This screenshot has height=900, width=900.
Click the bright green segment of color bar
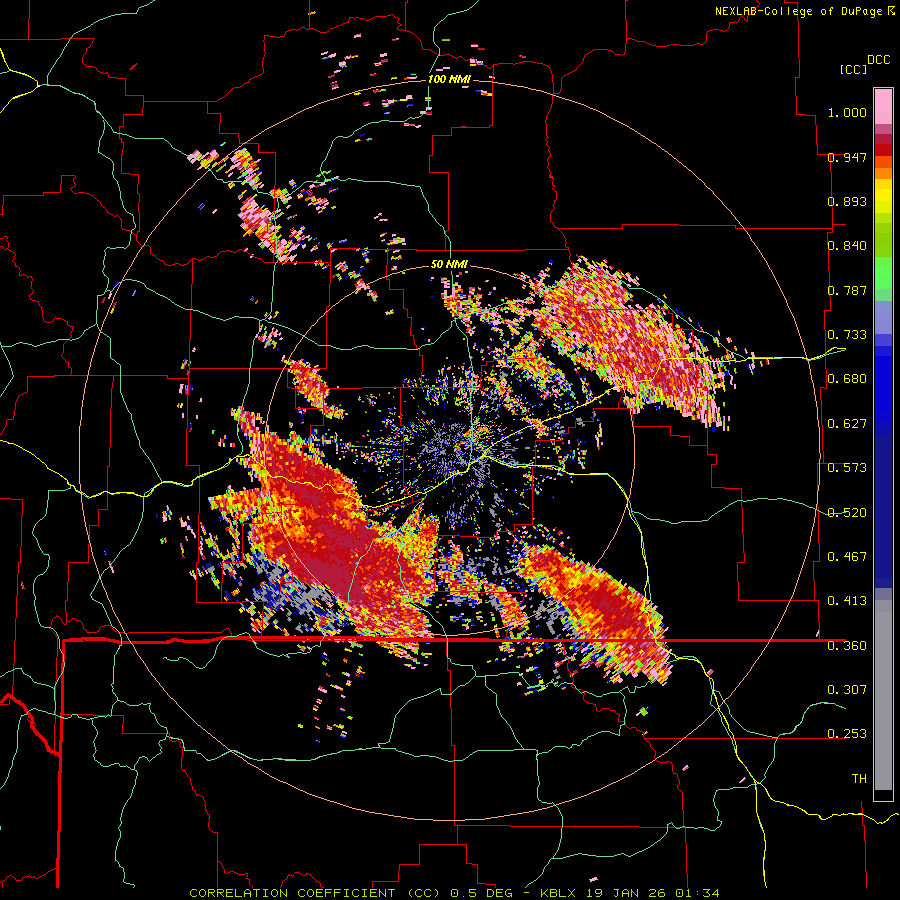[883, 273]
